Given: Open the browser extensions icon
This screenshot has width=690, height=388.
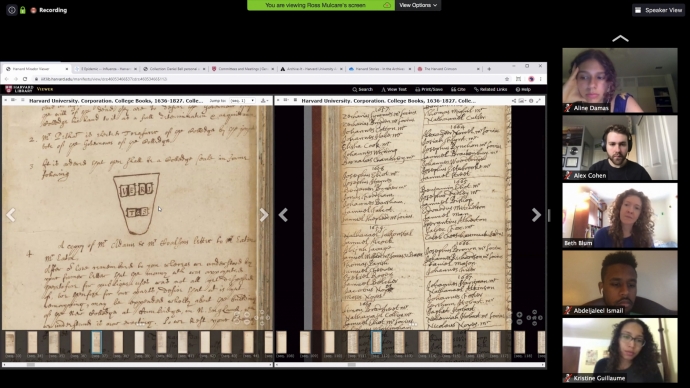Looking at the screenshot, I should click(518, 79).
